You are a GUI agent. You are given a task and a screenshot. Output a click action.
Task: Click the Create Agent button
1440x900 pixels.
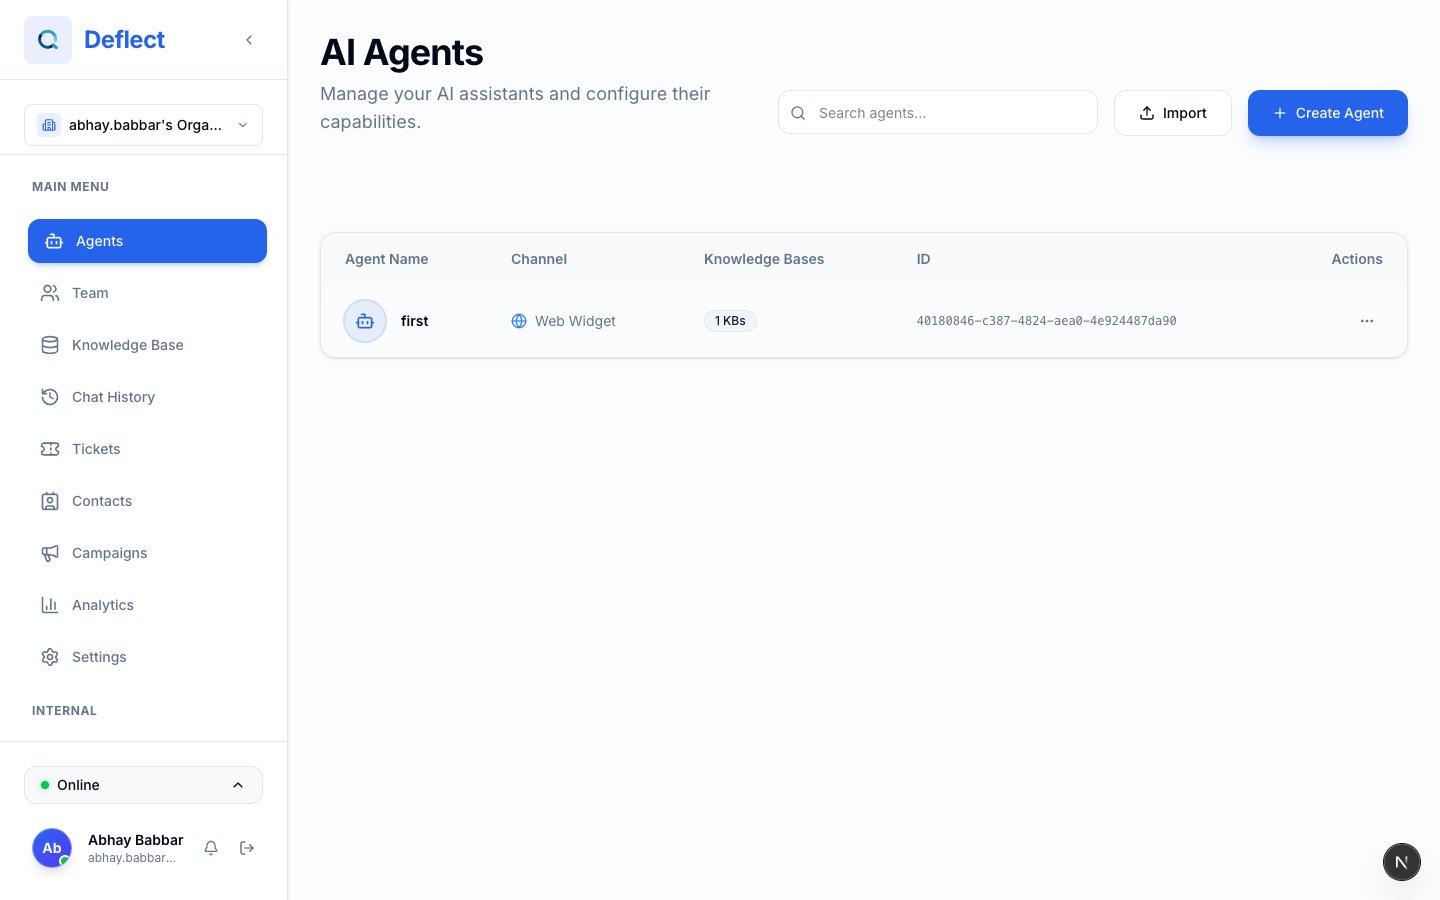pyautogui.click(x=1328, y=113)
